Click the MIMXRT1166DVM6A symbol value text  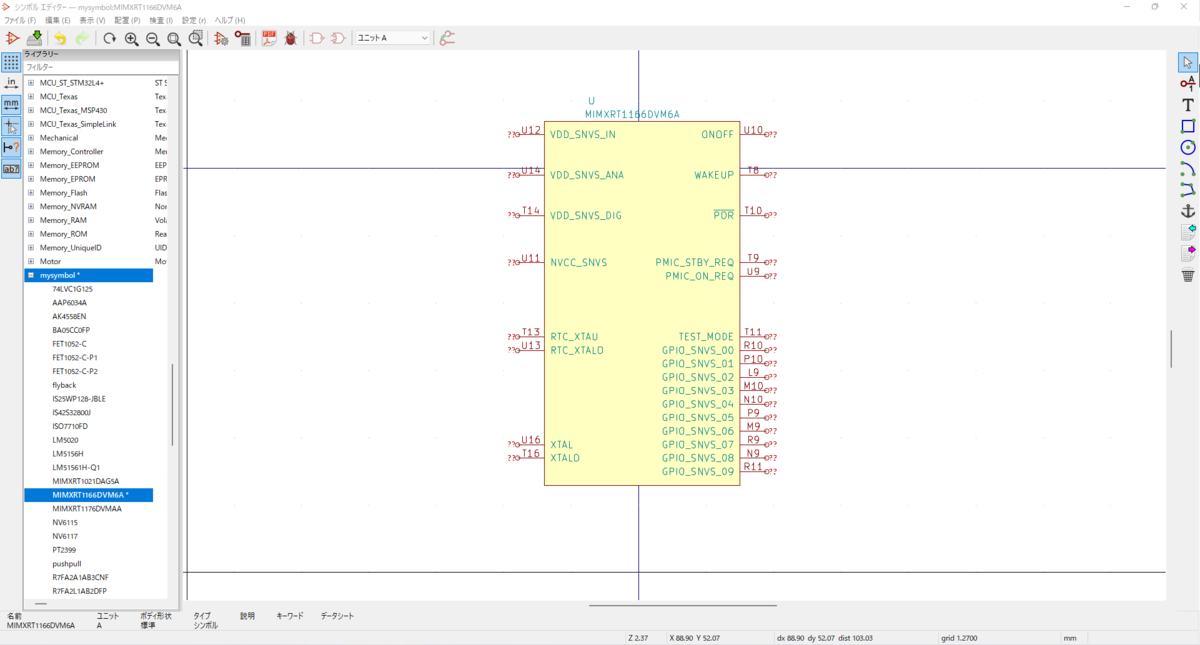tap(632, 115)
